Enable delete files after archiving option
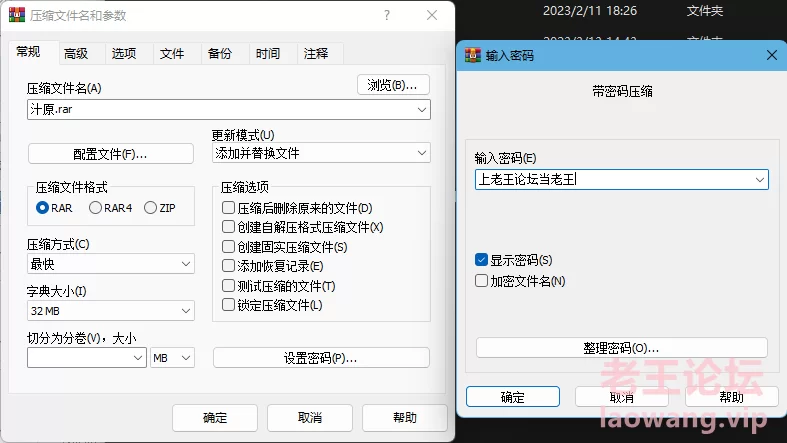The width and height of the screenshot is (787, 443). click(228, 208)
